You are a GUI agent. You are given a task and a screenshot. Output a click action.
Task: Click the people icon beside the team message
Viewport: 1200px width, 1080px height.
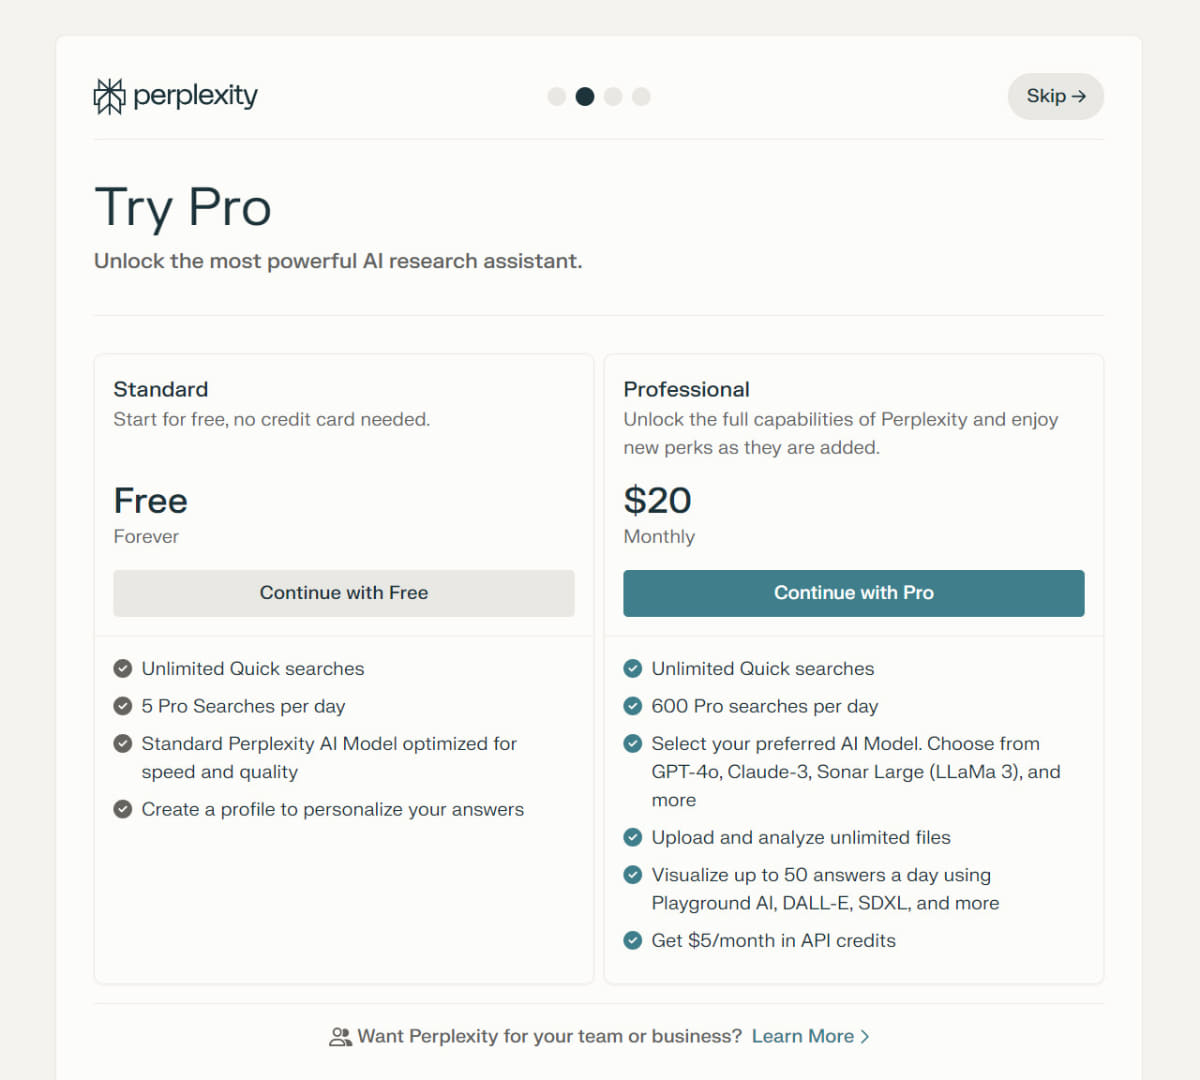(x=340, y=1036)
